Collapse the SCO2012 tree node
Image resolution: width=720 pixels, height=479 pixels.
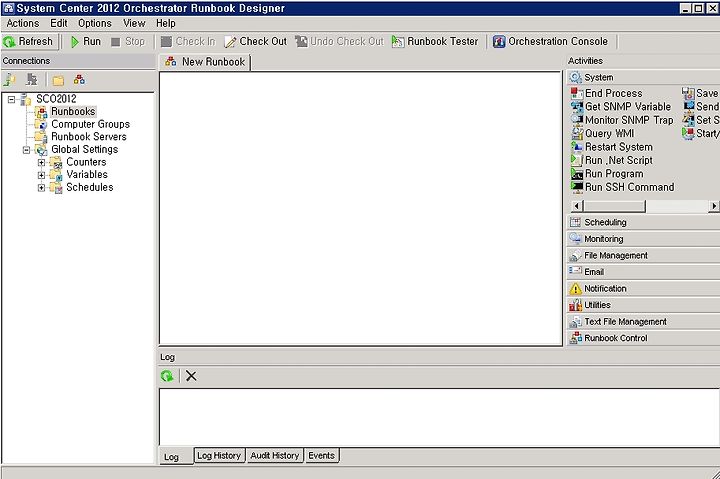click(x=11, y=99)
